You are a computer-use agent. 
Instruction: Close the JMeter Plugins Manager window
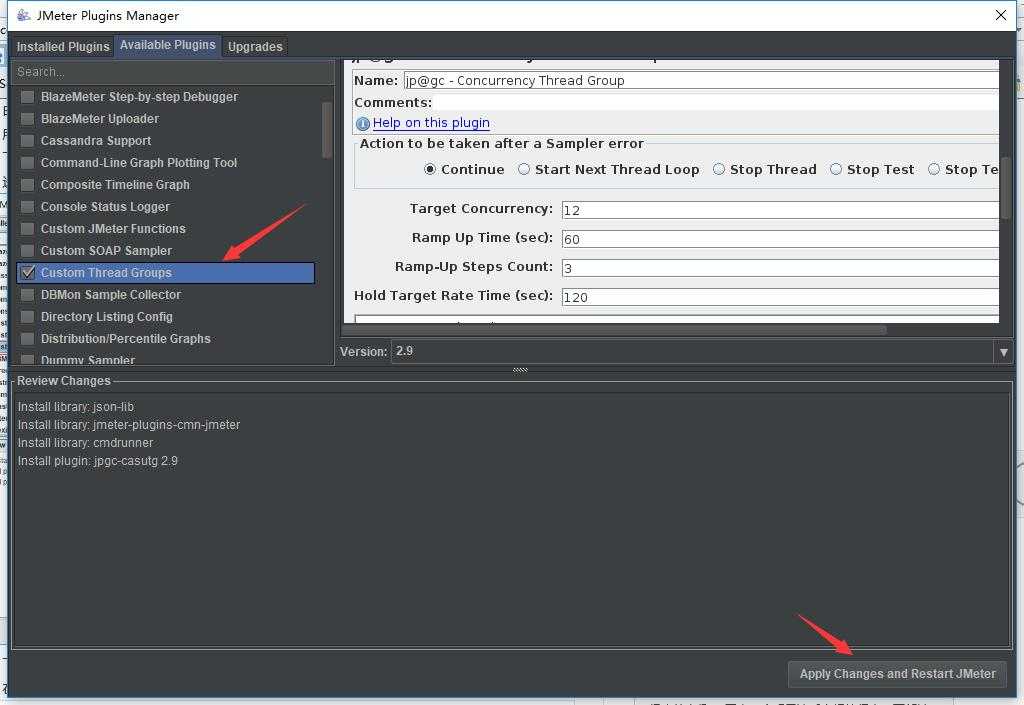(x=1000, y=15)
